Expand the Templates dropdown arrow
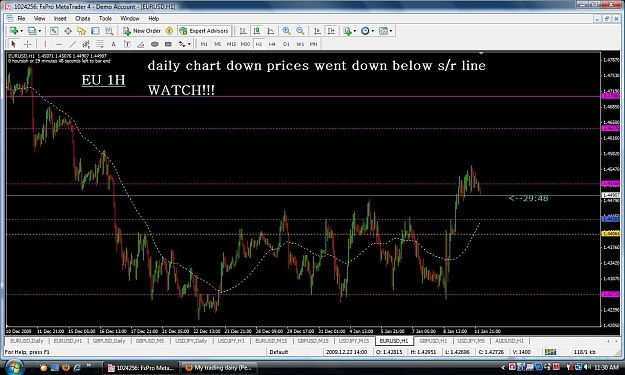The height and width of the screenshot is (375, 625). (391, 31)
